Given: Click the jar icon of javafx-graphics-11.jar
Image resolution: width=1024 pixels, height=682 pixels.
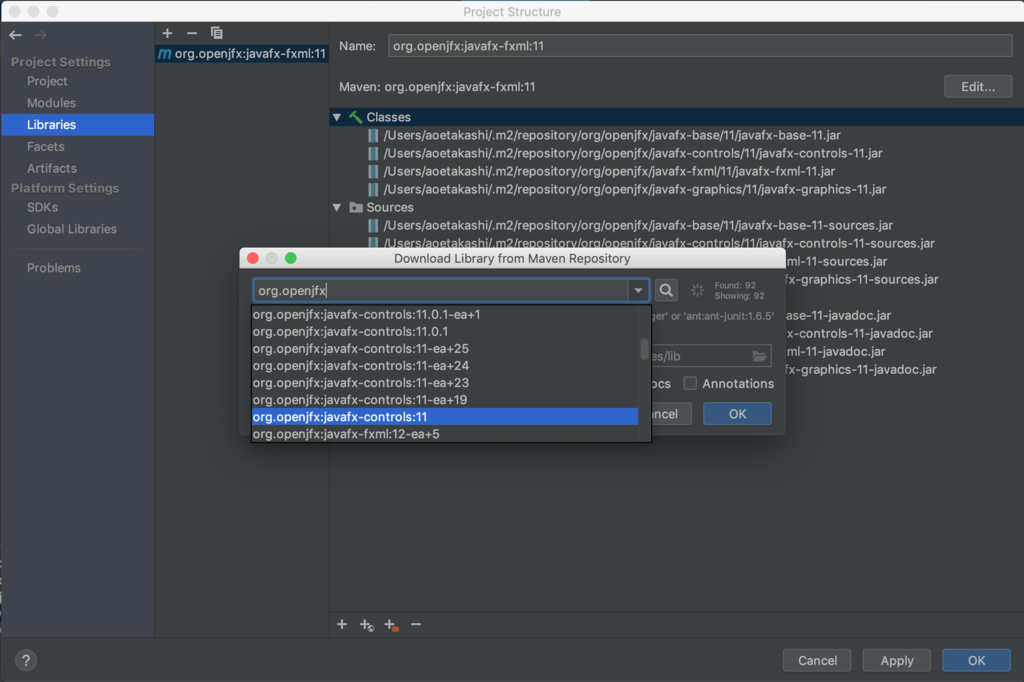Looking at the screenshot, I should point(373,189).
